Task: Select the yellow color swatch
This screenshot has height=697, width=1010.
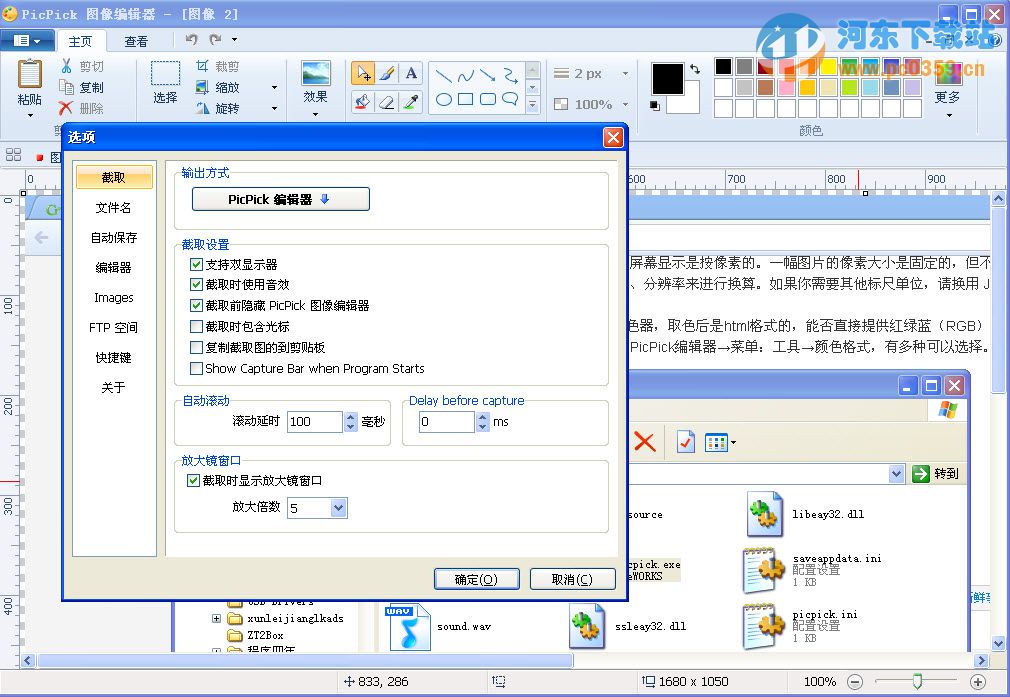Action: [x=829, y=66]
